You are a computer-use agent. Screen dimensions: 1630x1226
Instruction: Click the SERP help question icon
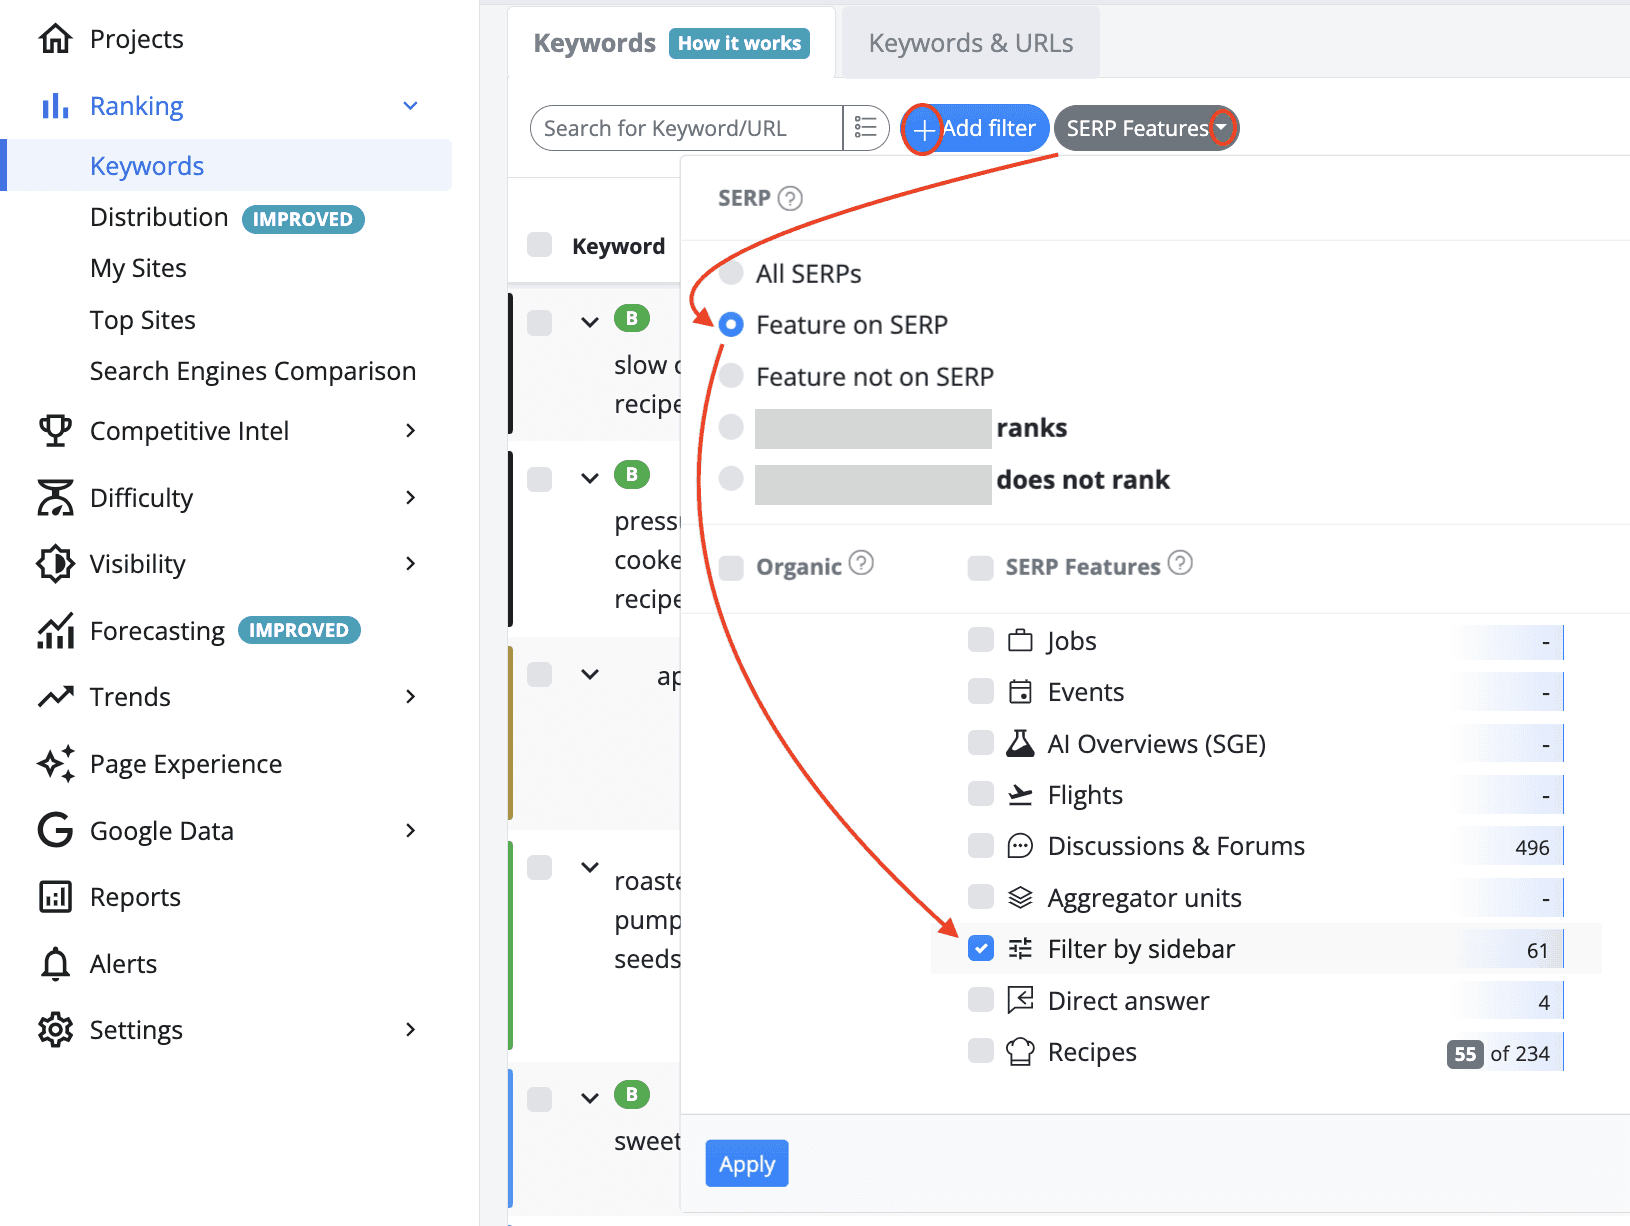[x=790, y=198]
